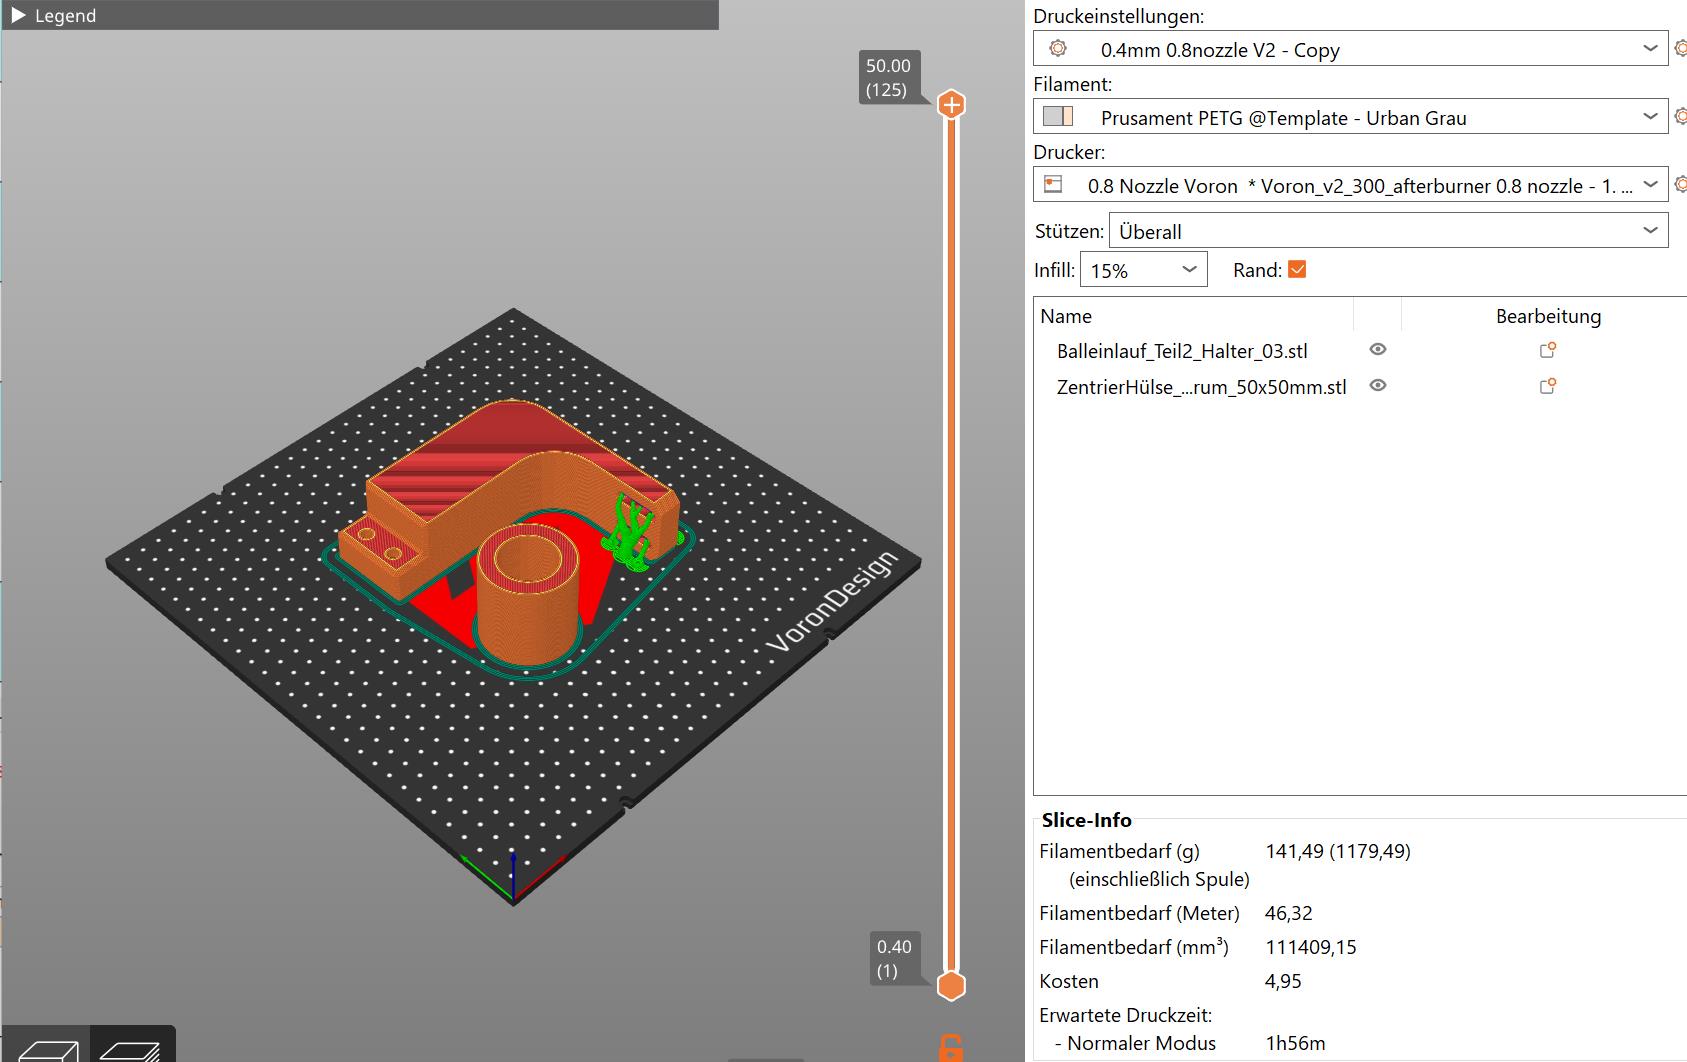1687x1062 pixels.
Task: Open the Stützen dropdown showing Überall
Action: click(1387, 231)
